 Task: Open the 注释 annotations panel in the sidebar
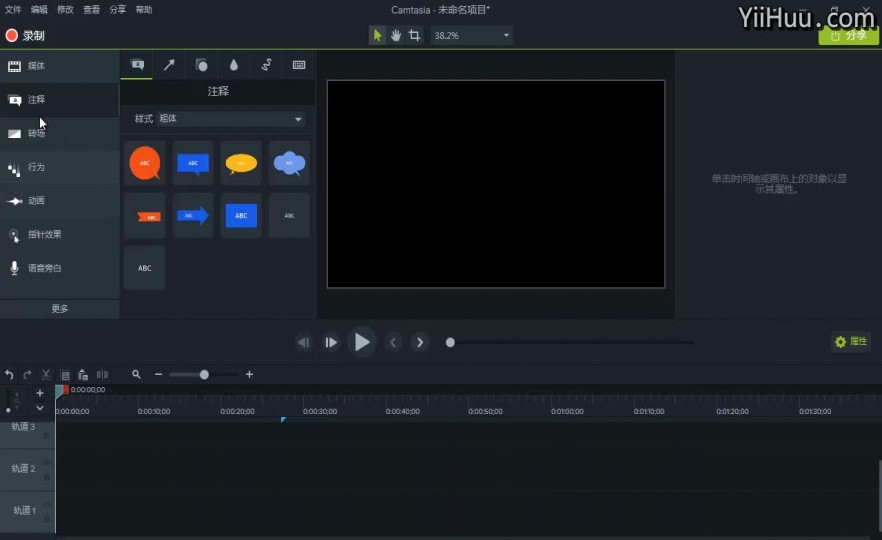[60, 100]
